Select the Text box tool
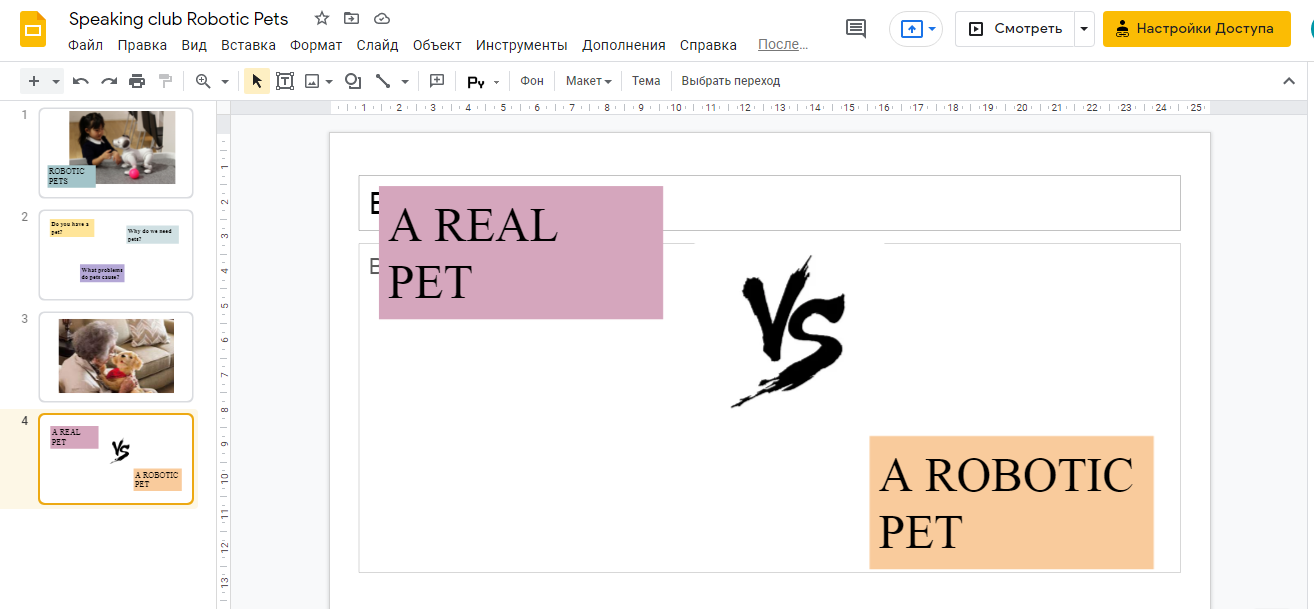This screenshot has height=609, width=1314. pos(285,81)
